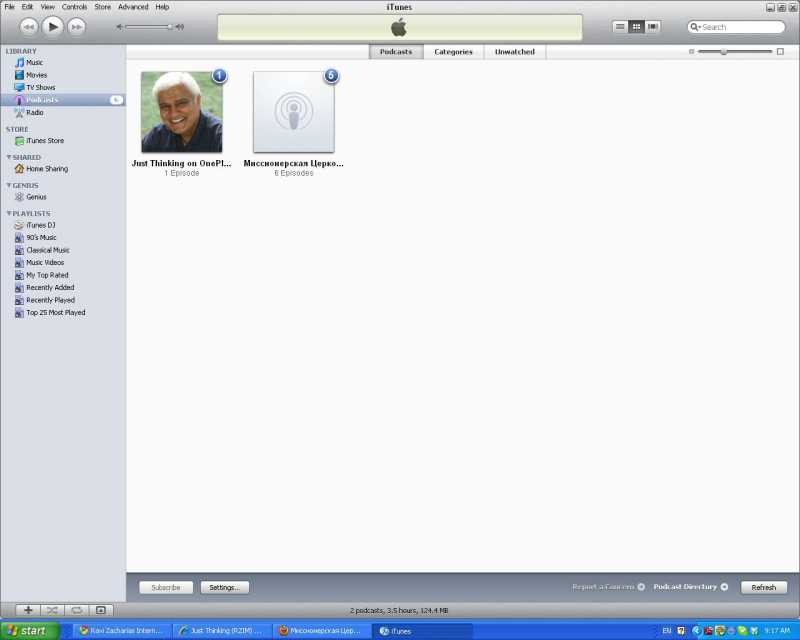This screenshot has width=800, height=640.
Task: Switch to the Ravi Zacharias browser taskbar window
Action: [x=121, y=631]
